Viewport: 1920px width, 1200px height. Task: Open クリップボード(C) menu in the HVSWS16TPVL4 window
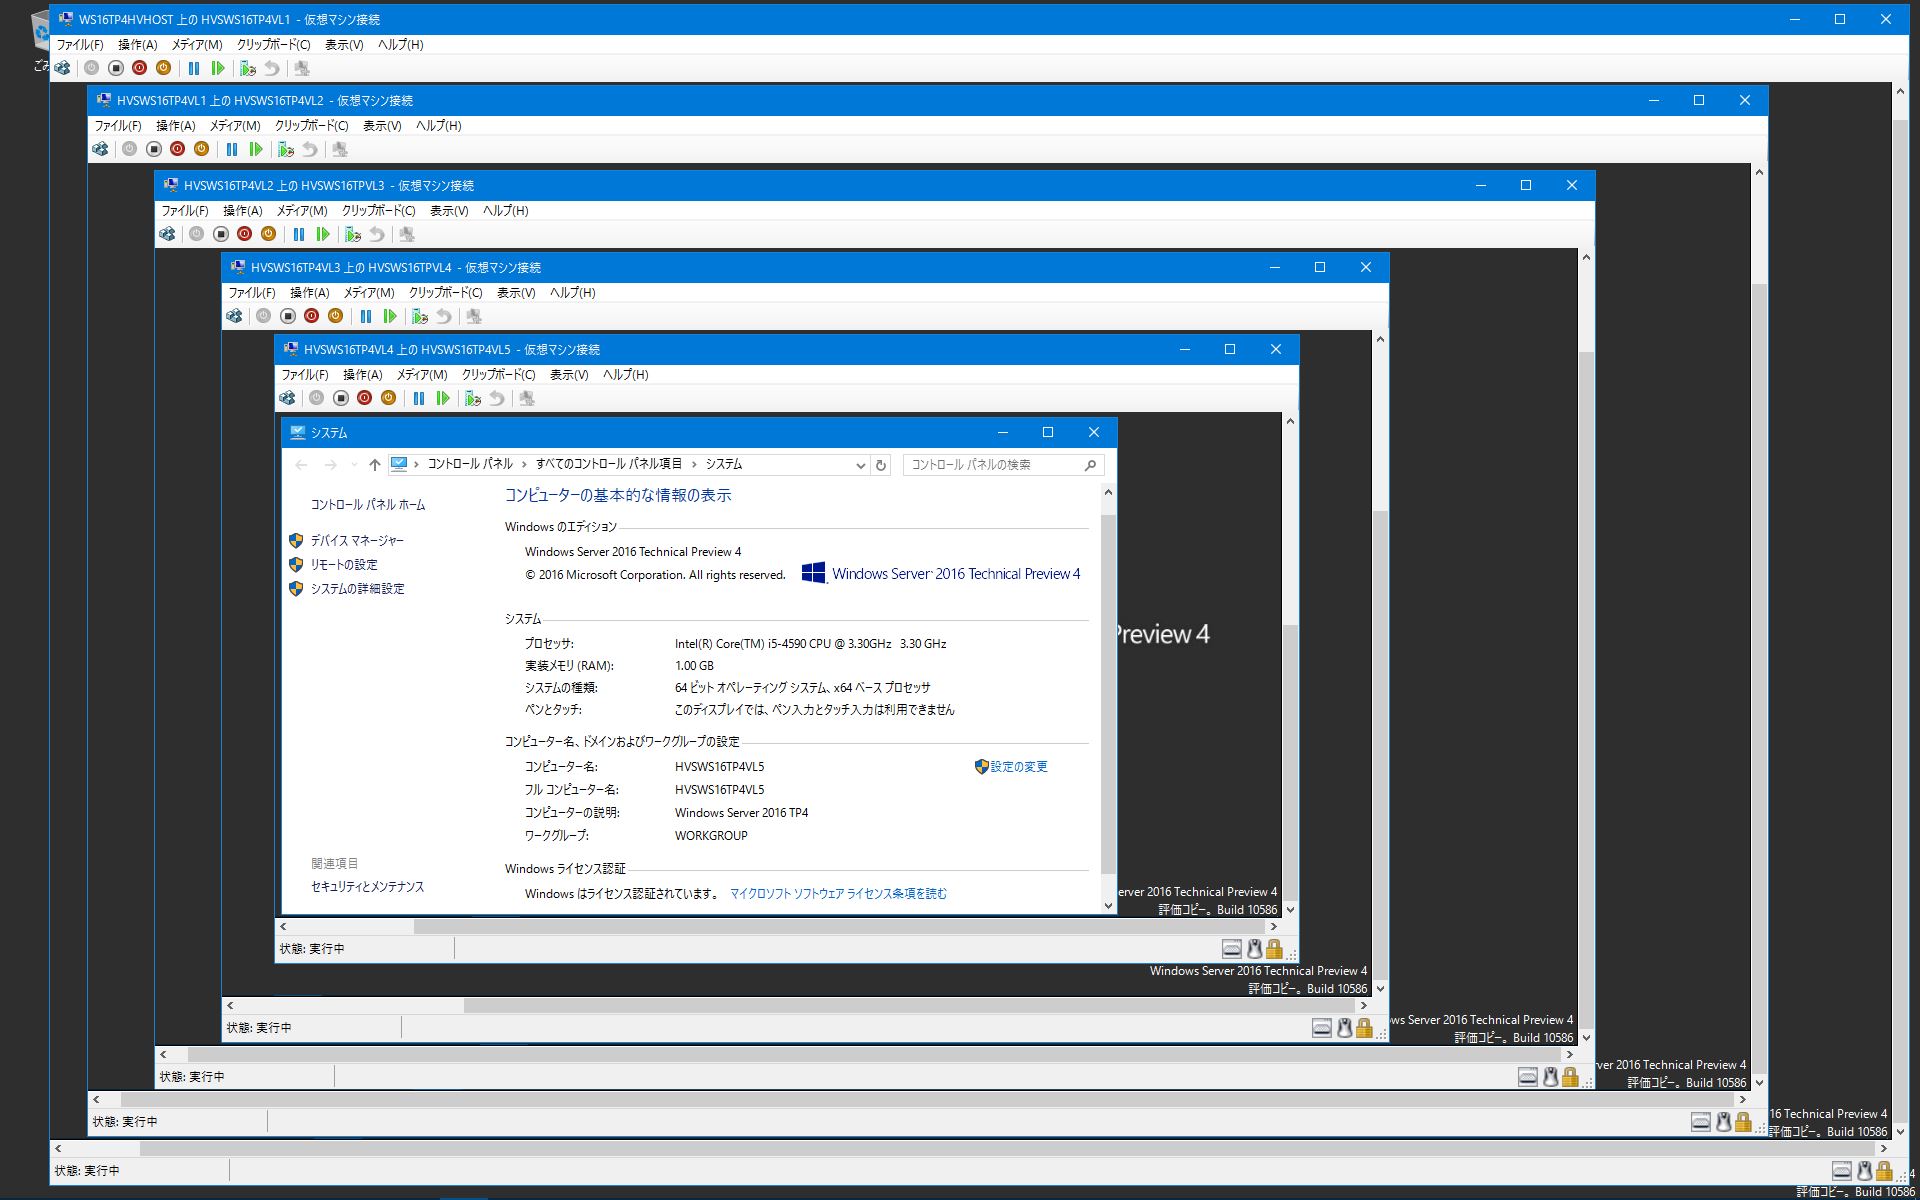[x=445, y=293]
